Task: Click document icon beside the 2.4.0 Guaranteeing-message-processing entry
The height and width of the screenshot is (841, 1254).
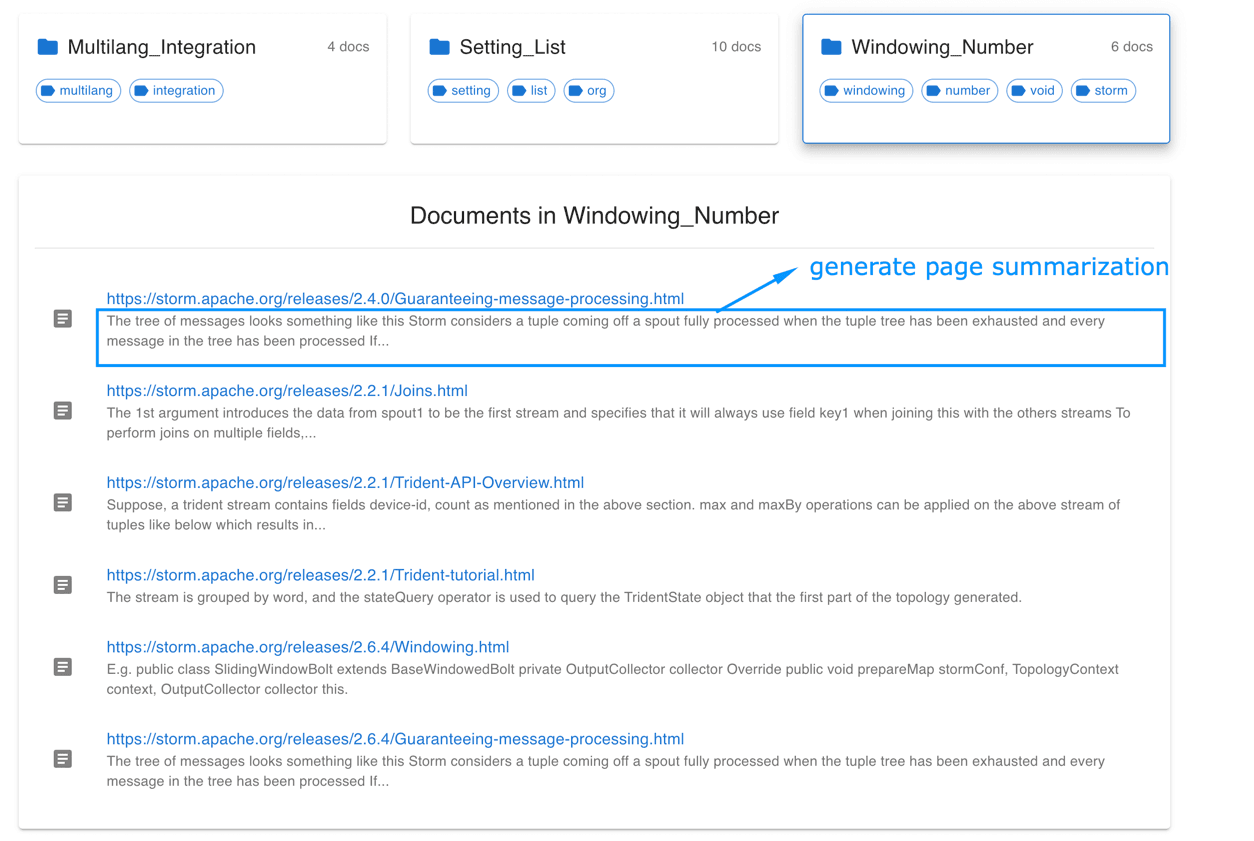Action: (x=63, y=319)
